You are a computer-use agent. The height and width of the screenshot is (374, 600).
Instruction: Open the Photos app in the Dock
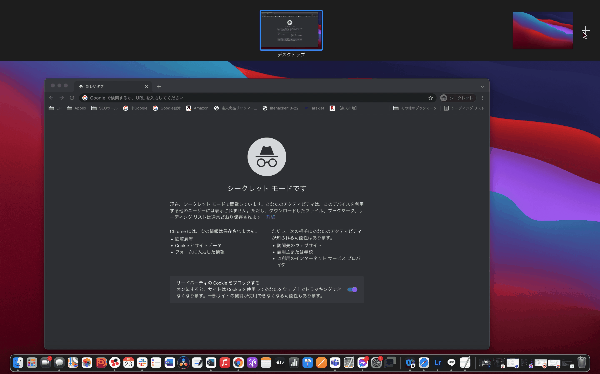87,362
